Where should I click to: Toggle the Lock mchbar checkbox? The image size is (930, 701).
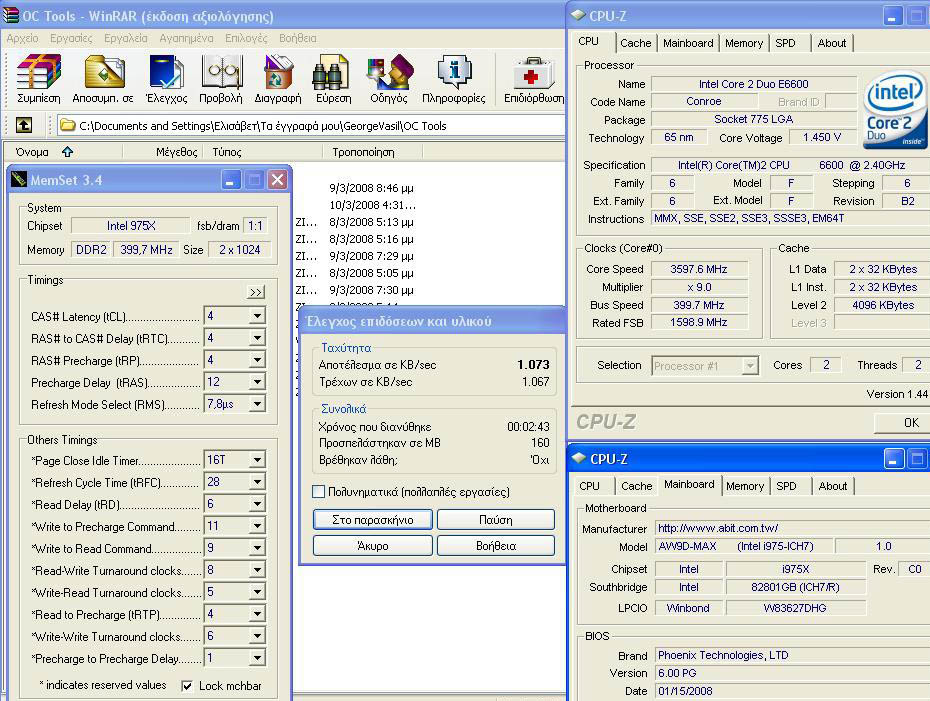point(187,686)
